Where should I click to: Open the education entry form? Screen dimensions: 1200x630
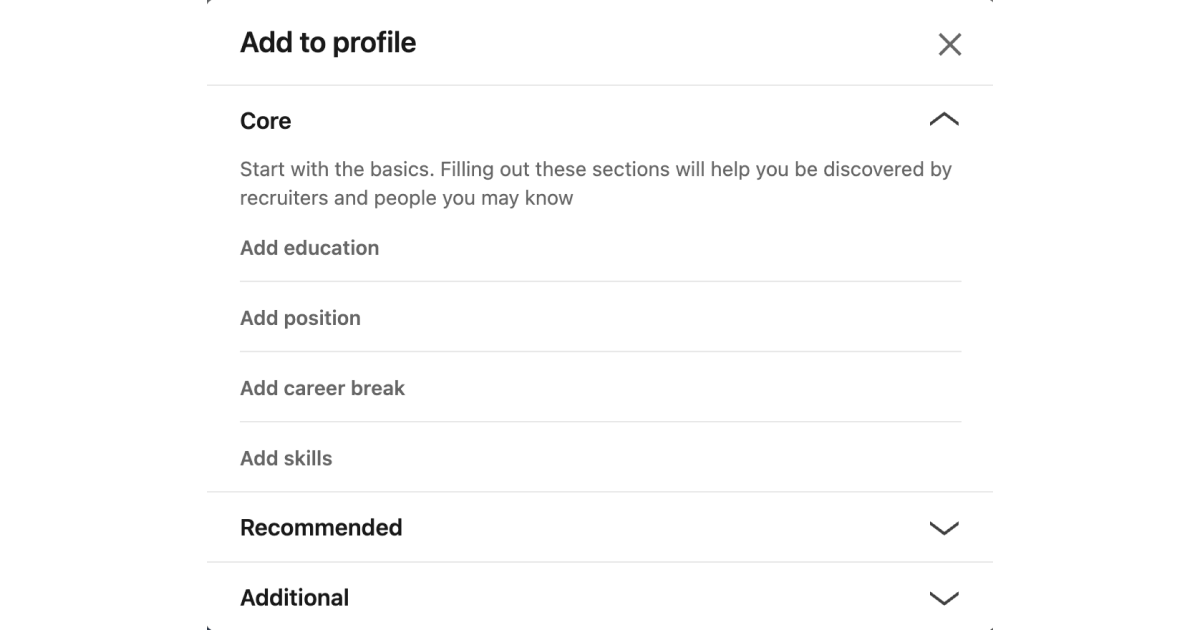309,247
